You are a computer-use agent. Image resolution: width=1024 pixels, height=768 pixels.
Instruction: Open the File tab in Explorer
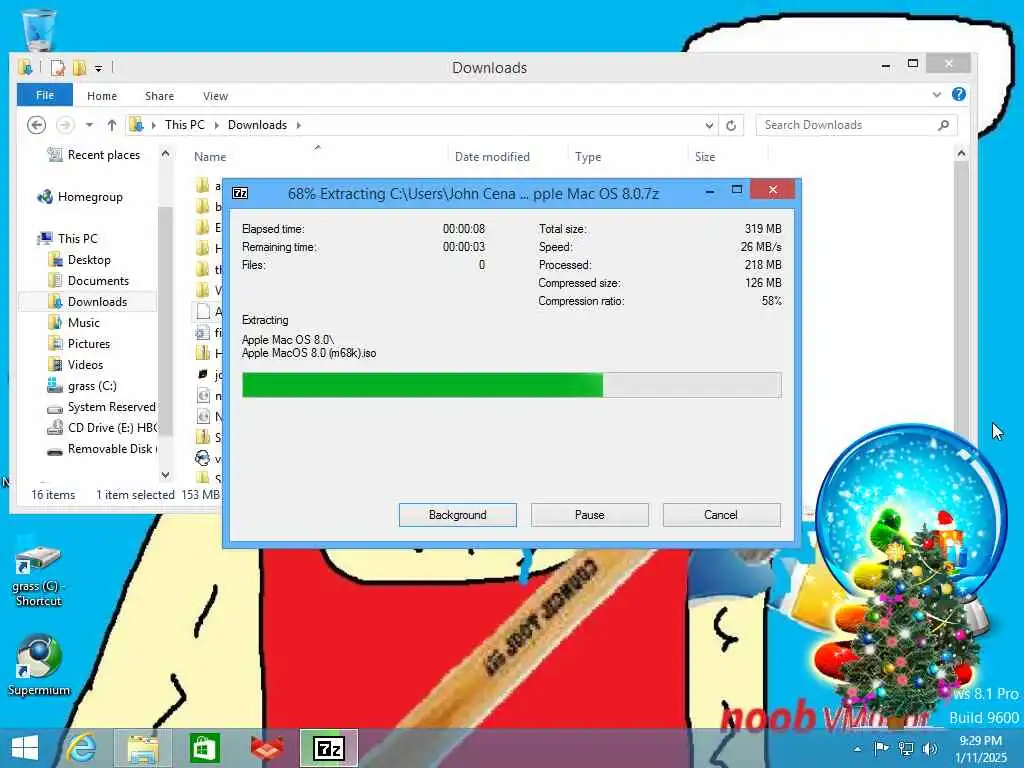pyautogui.click(x=44, y=95)
